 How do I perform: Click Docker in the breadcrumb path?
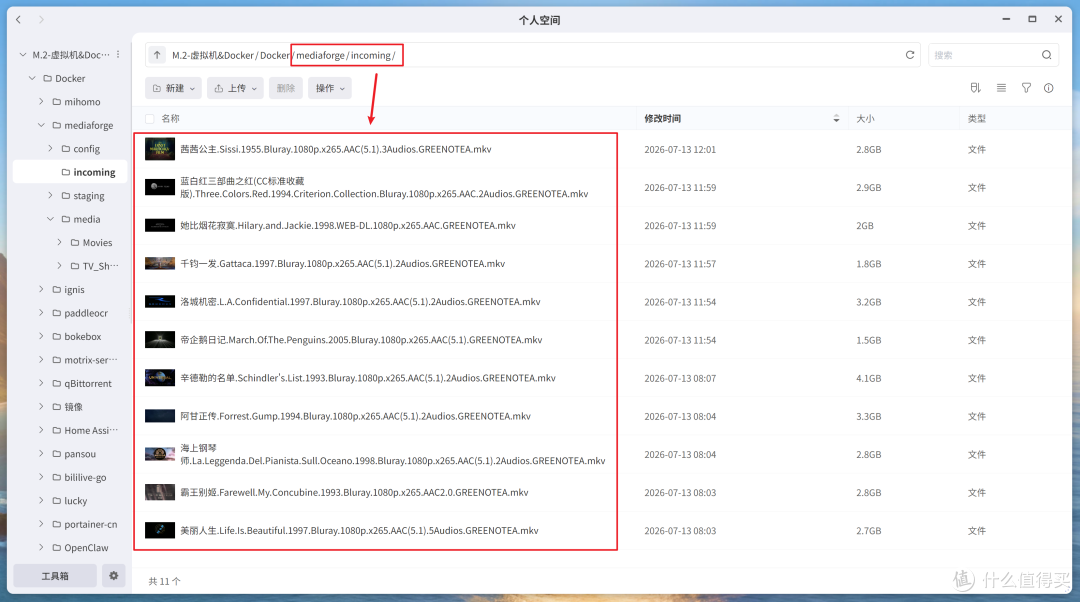[x=275, y=55]
